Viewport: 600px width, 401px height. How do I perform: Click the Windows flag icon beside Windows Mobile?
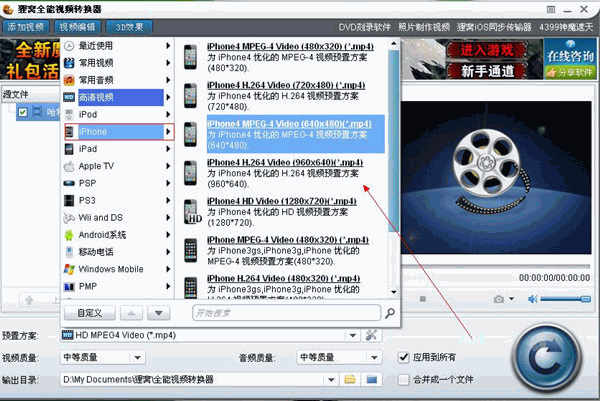[69, 269]
